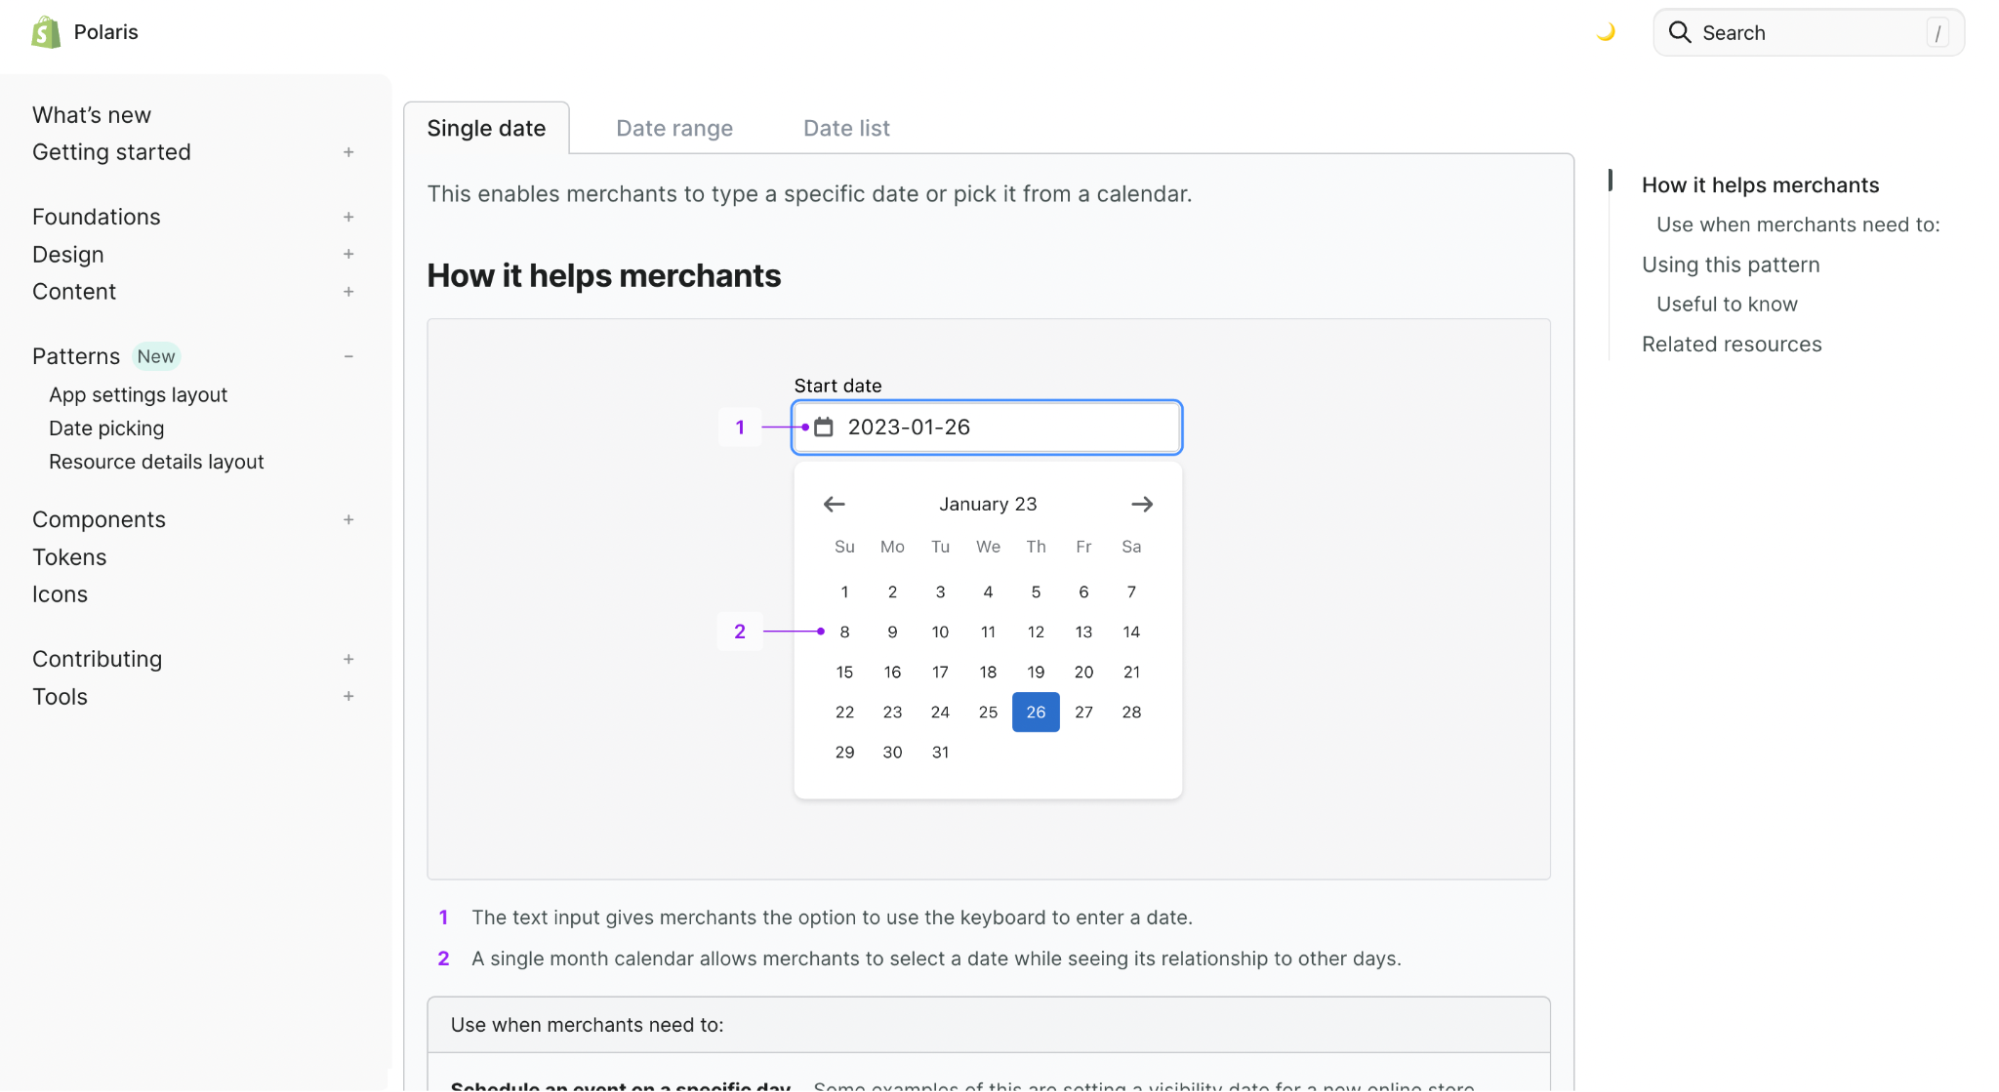
Task: Collapse the Patterns section
Action: pyautogui.click(x=348, y=355)
